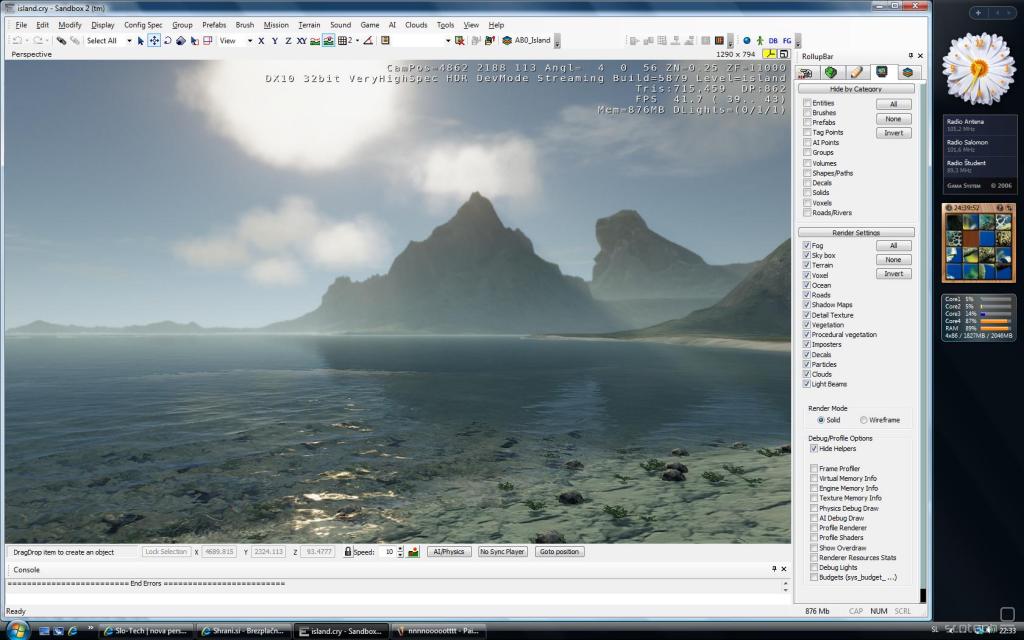The height and width of the screenshot is (640, 1024).
Task: Collapse the Render Settings rollup
Action: click(856, 232)
